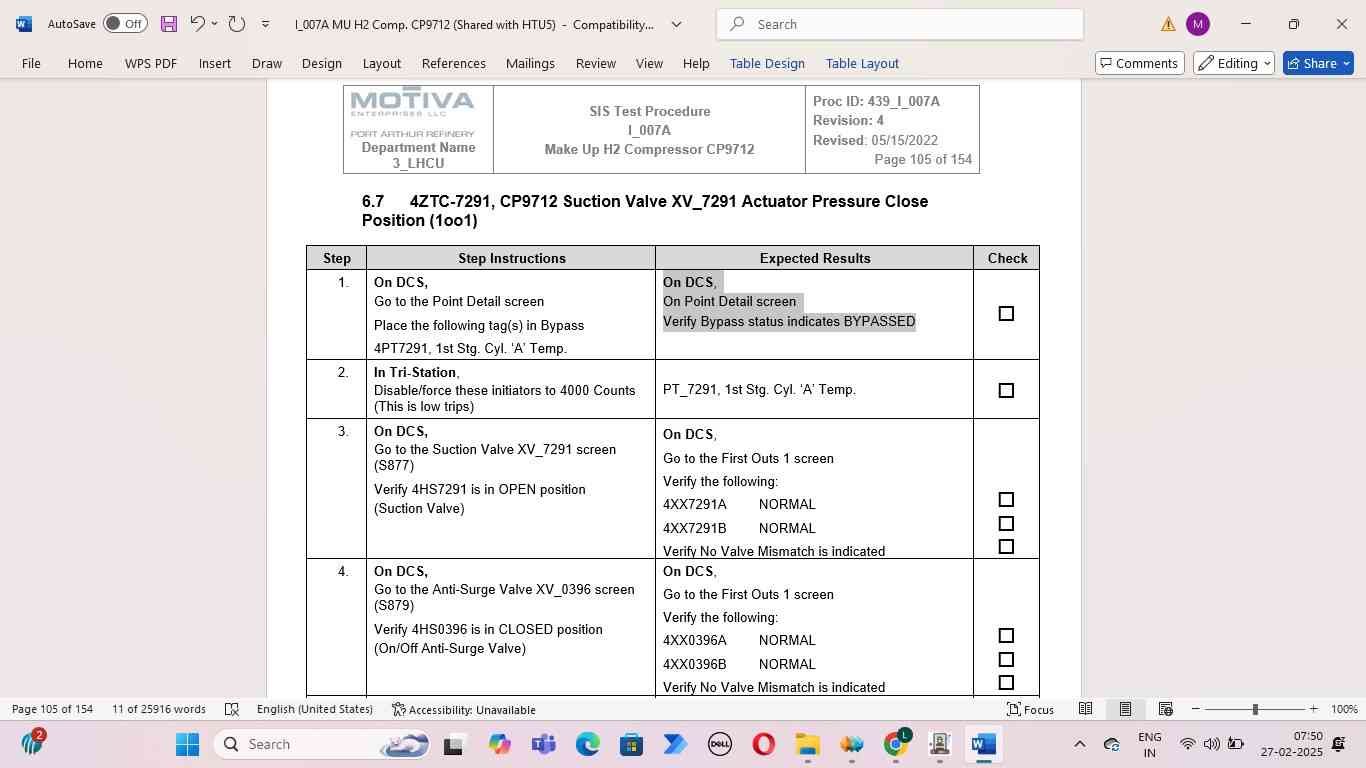Screen dimensions: 1366x768
Task: Click the zoom in plus button
Action: coord(1313,709)
